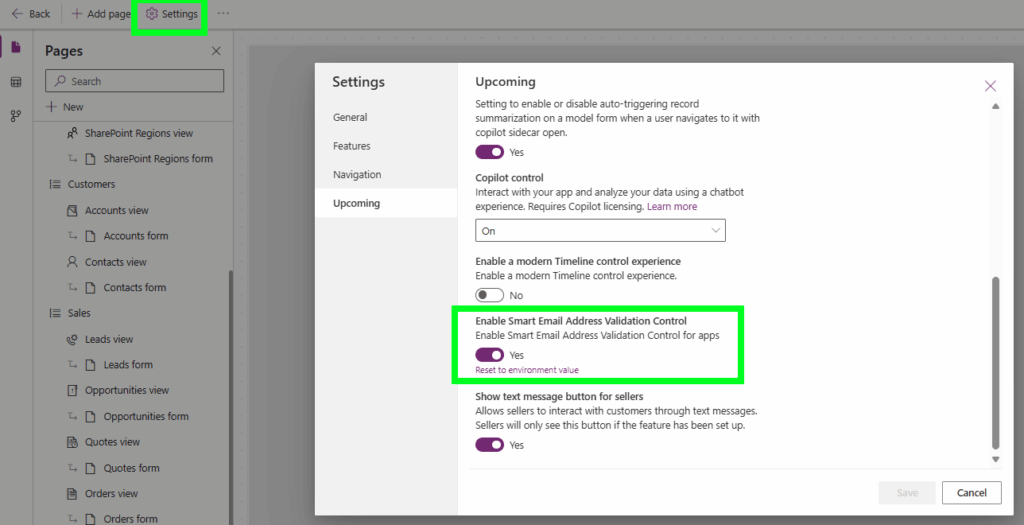The width and height of the screenshot is (1024, 525).
Task: Switch to the General settings tab
Action: click(x=350, y=117)
